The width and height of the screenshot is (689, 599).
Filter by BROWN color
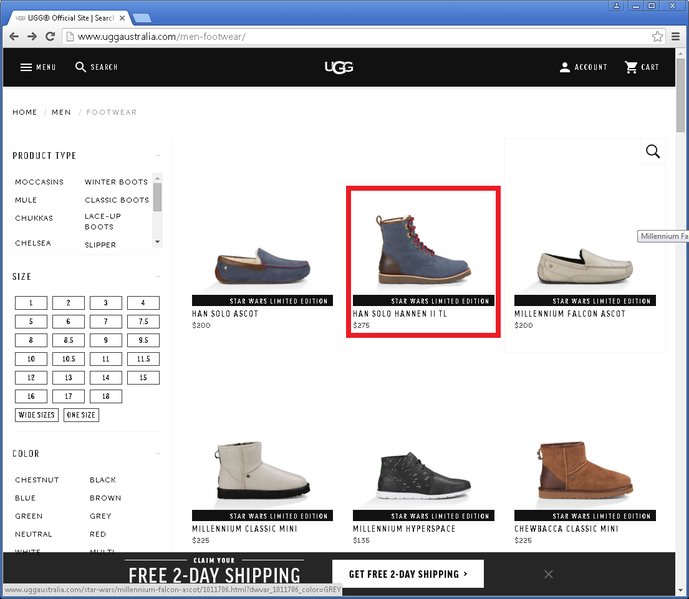105,498
